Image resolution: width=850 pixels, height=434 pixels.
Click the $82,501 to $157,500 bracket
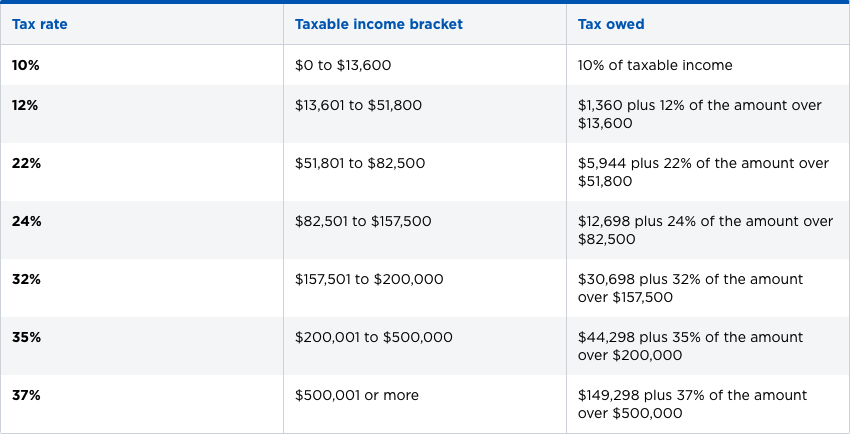point(365,221)
